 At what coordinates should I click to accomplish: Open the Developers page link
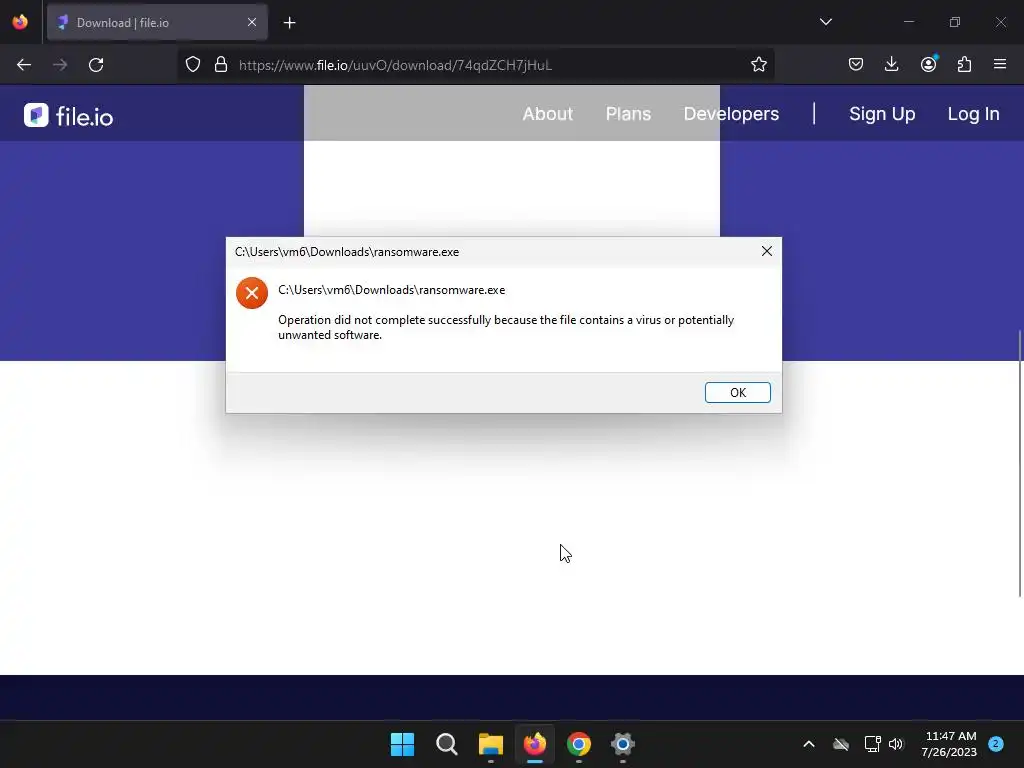point(731,114)
